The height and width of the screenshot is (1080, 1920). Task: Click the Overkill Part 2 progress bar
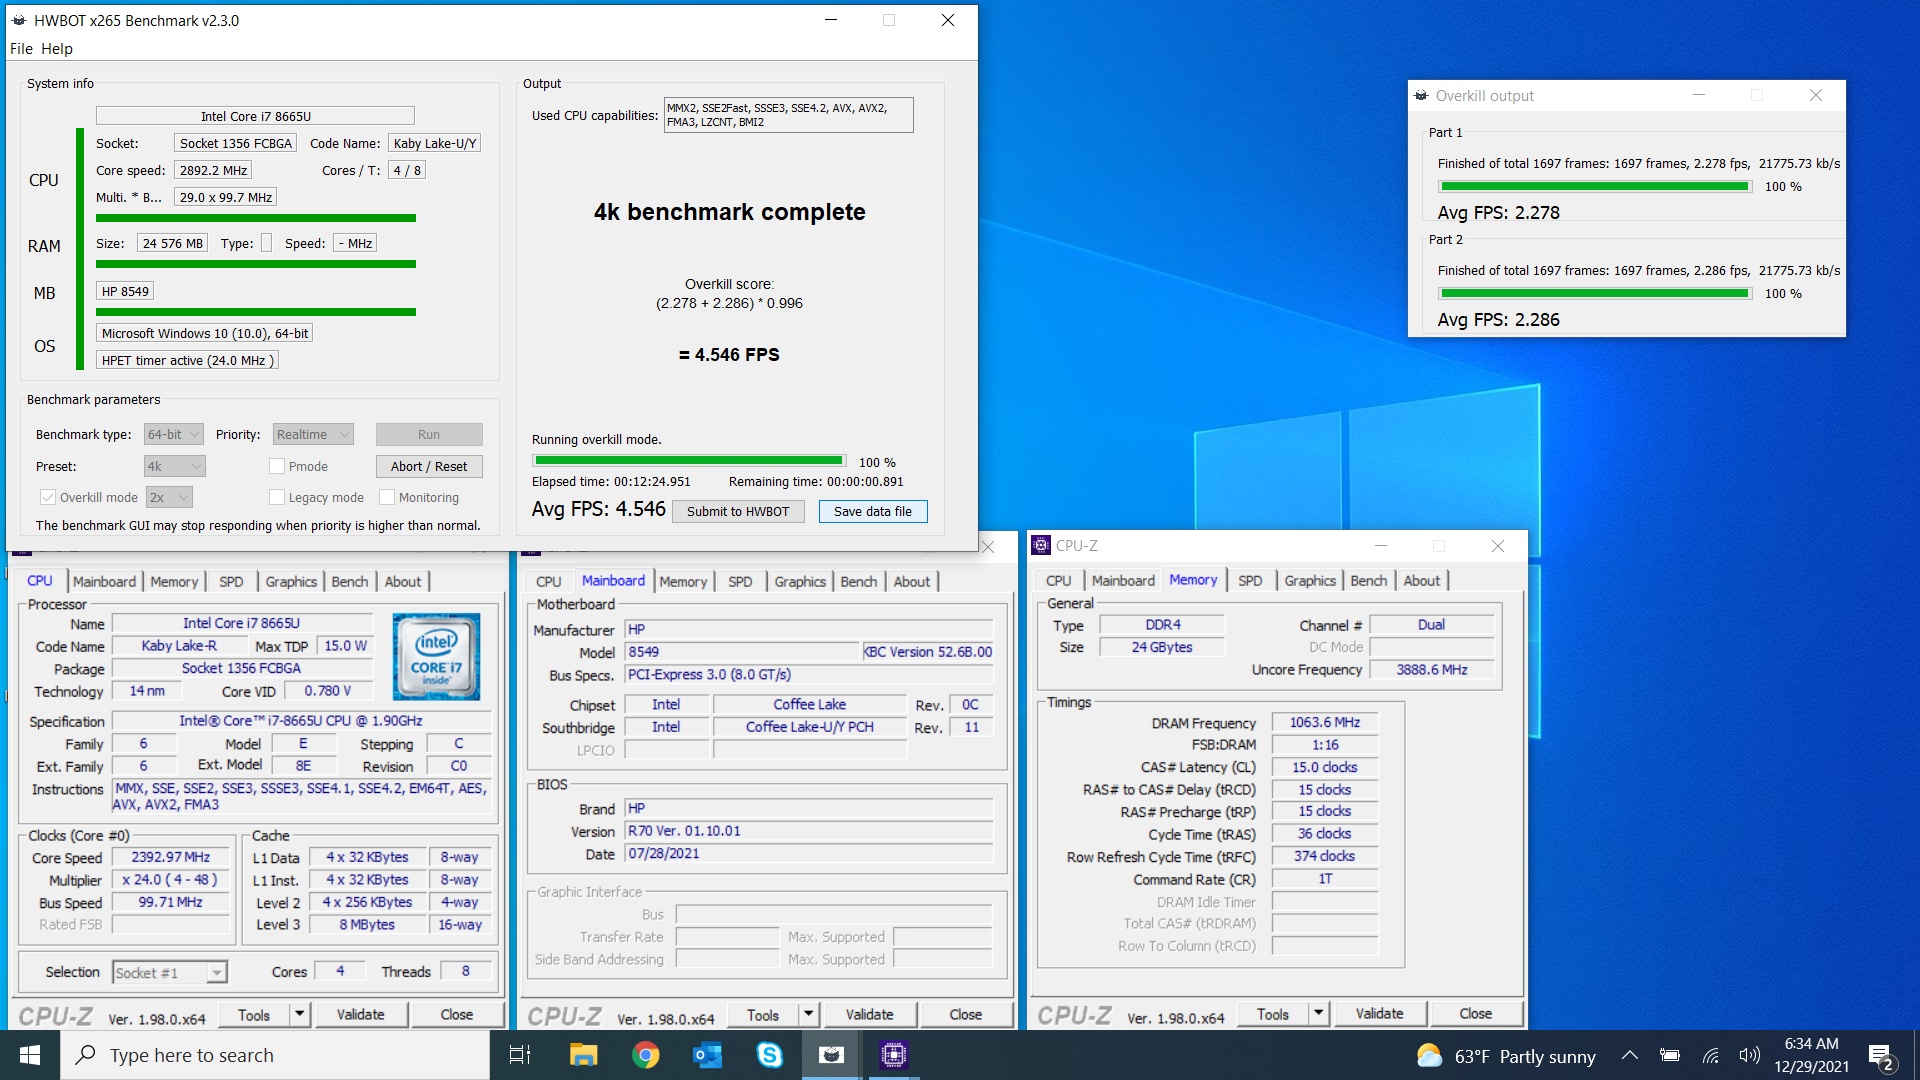tap(1595, 294)
